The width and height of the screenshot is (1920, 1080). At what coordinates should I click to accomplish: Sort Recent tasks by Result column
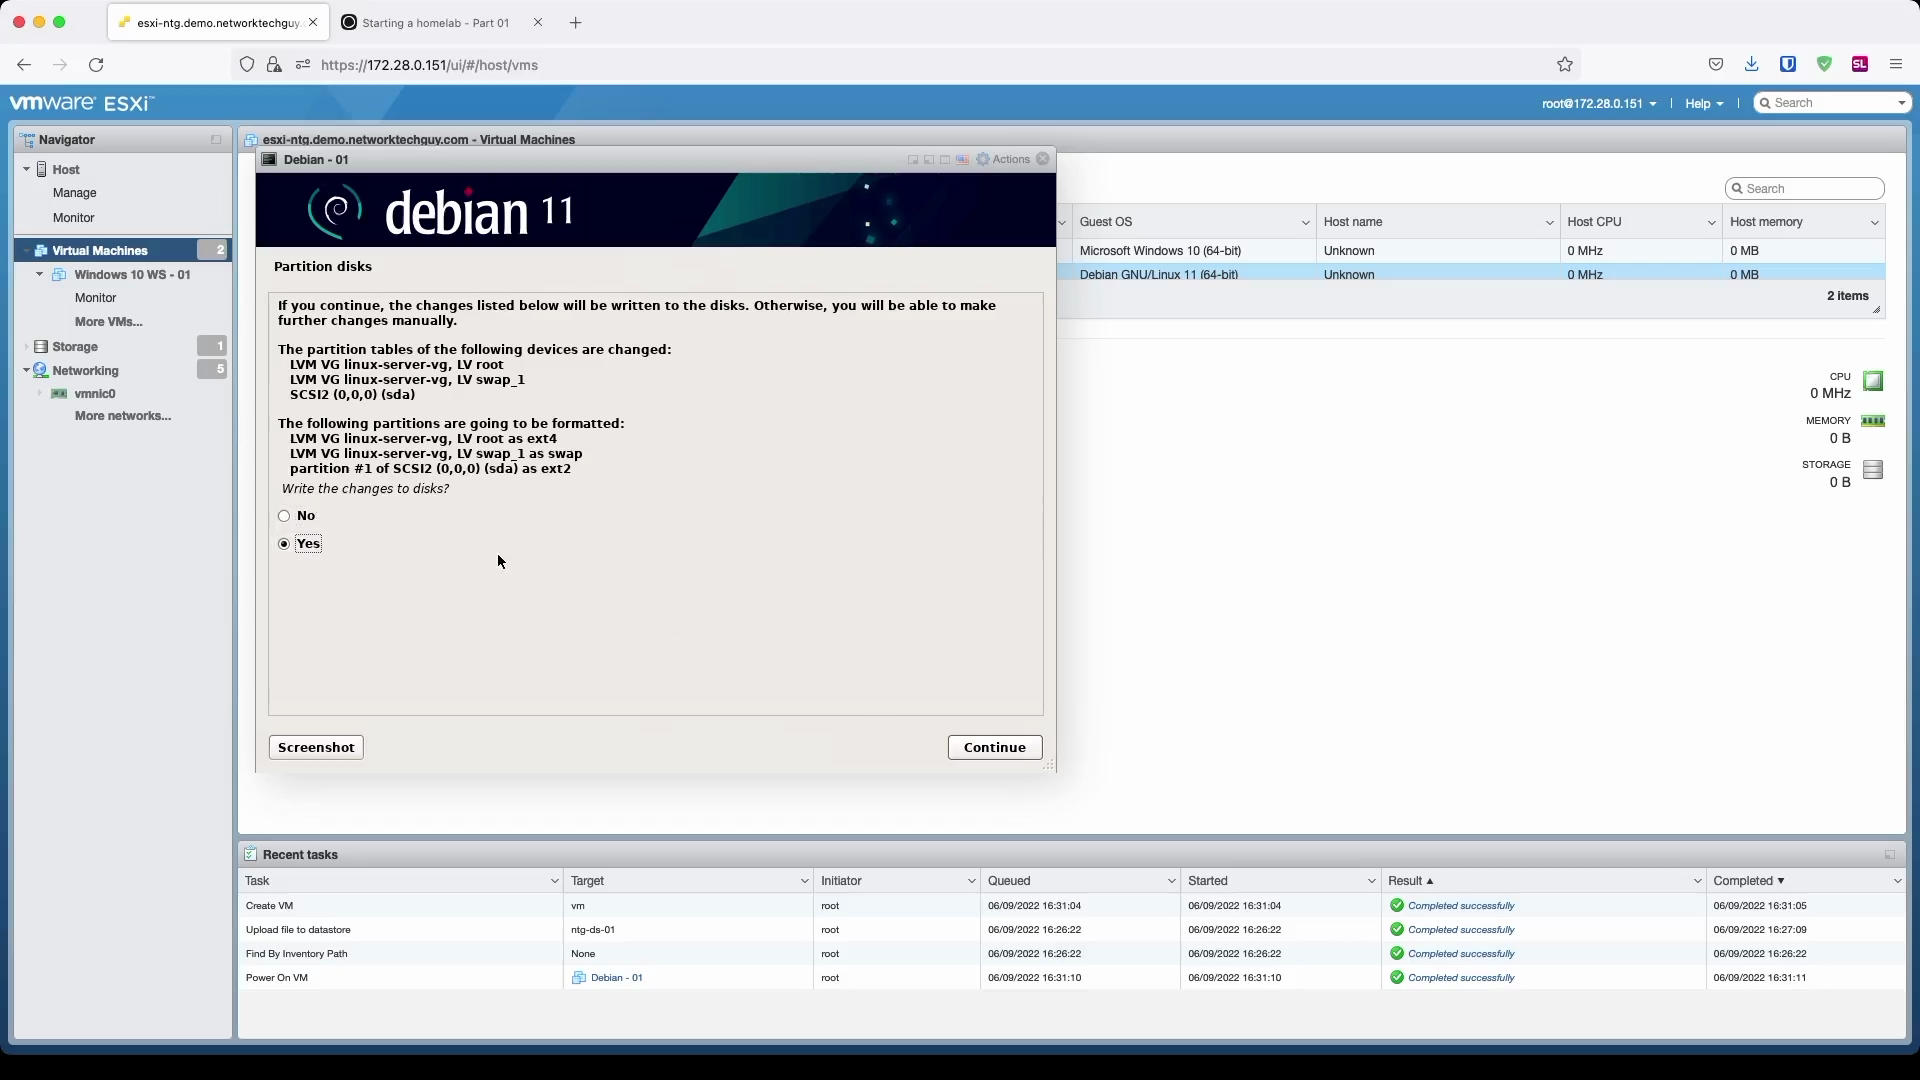1544,881
